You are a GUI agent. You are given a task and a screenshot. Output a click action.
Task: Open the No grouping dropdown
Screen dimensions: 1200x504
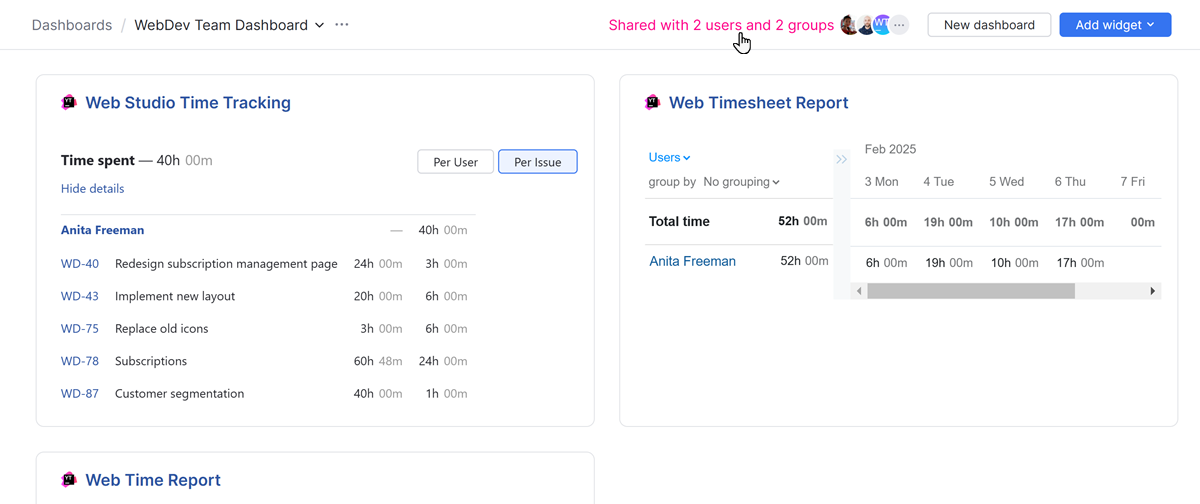(x=741, y=182)
